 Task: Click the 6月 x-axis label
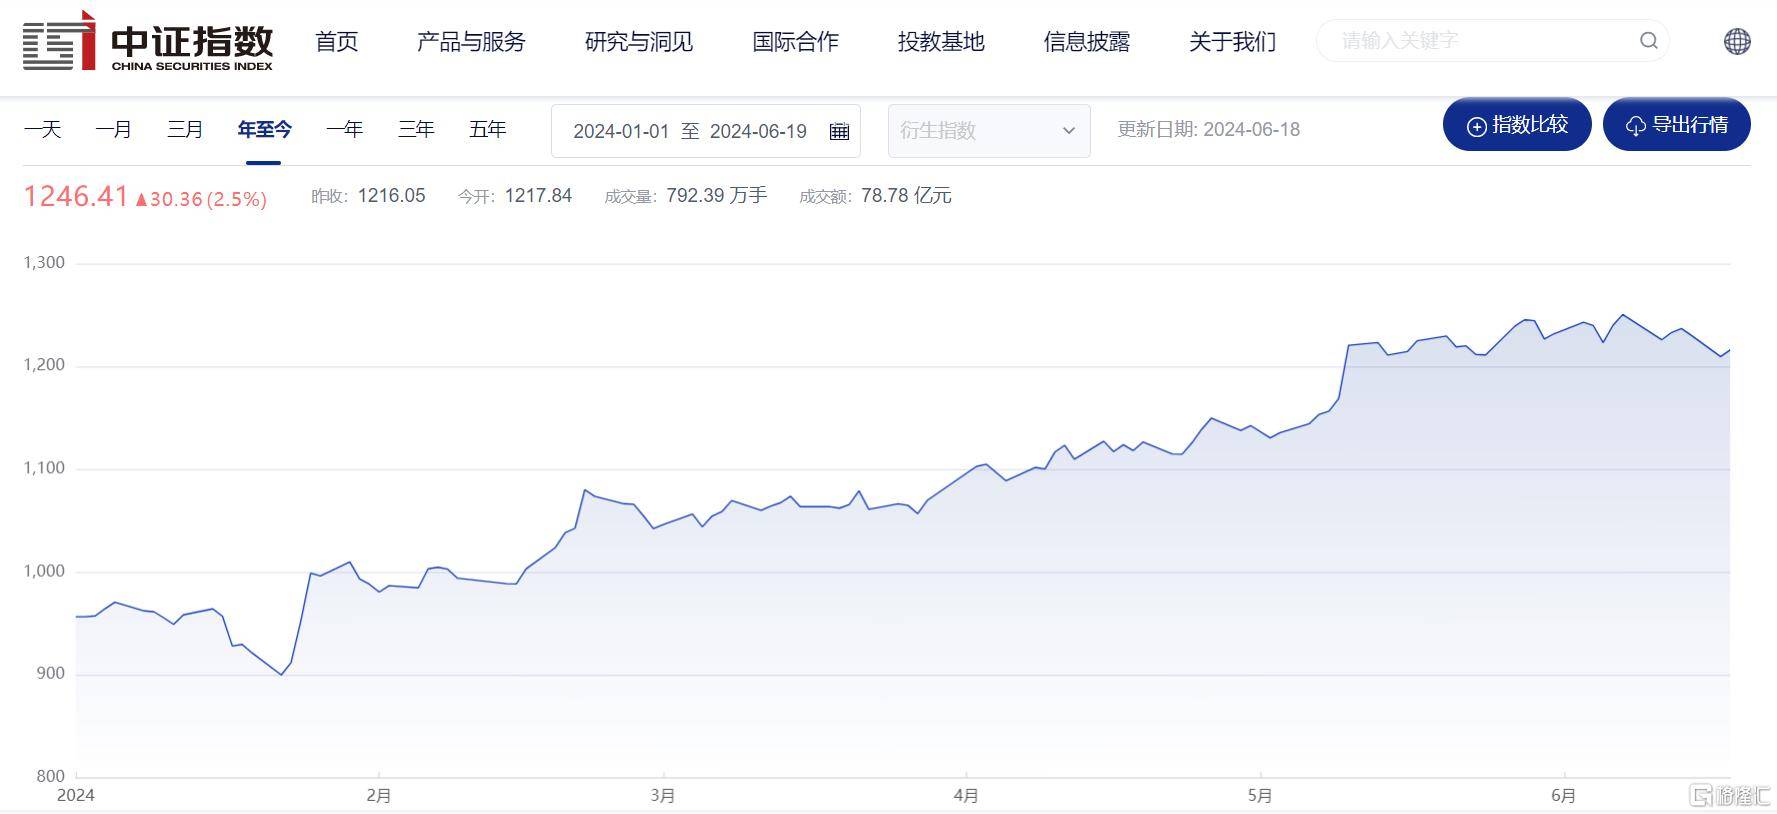[1563, 796]
